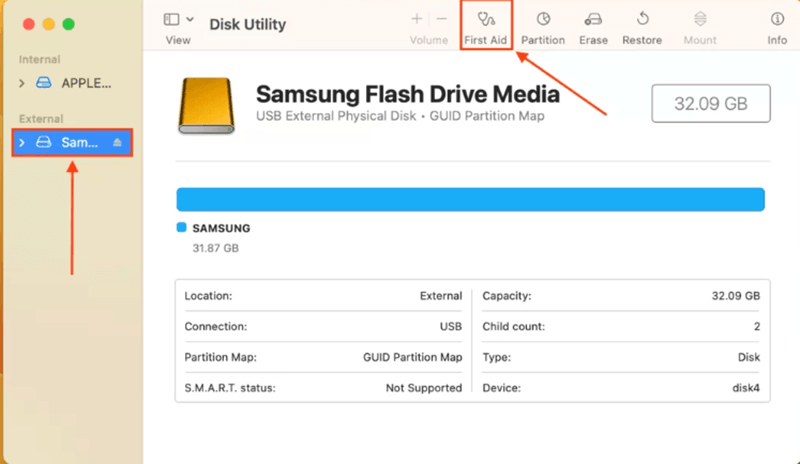The width and height of the screenshot is (800, 464).
Task: Click the Erase toolbar icon
Action: click(x=593, y=20)
